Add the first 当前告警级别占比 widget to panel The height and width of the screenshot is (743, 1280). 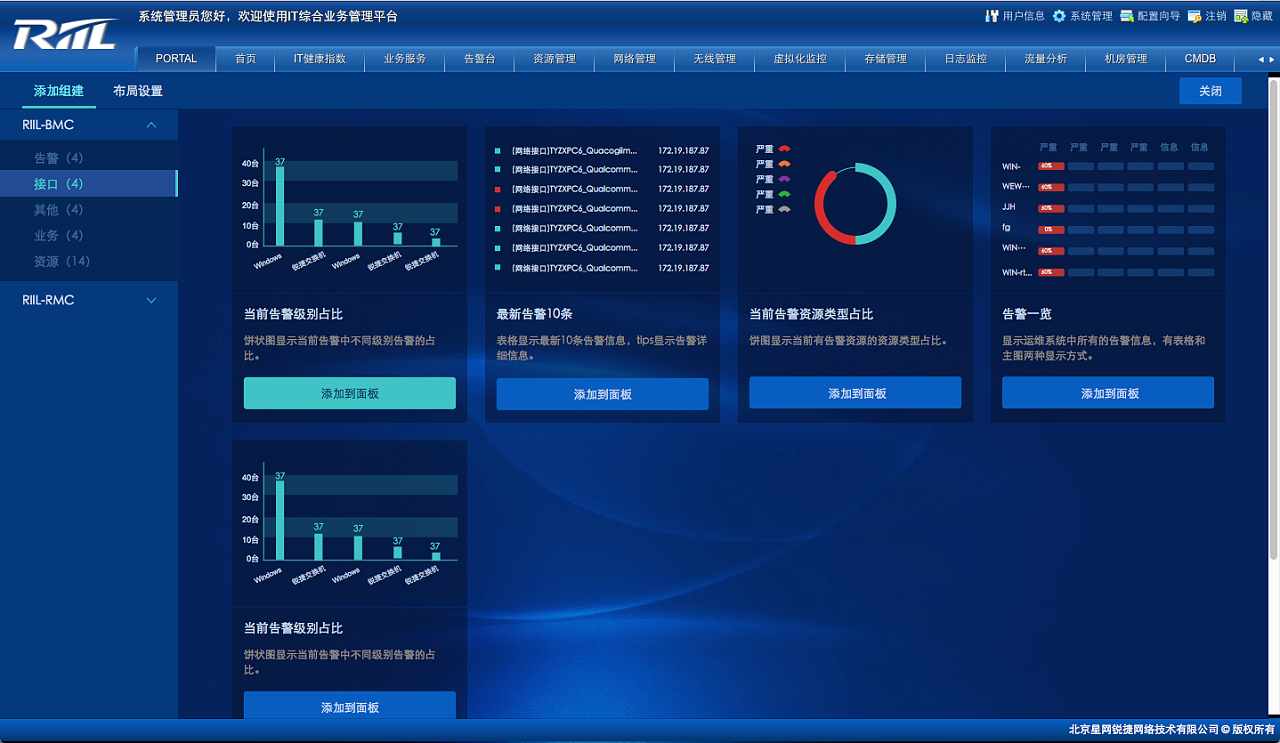pyautogui.click(x=350, y=394)
